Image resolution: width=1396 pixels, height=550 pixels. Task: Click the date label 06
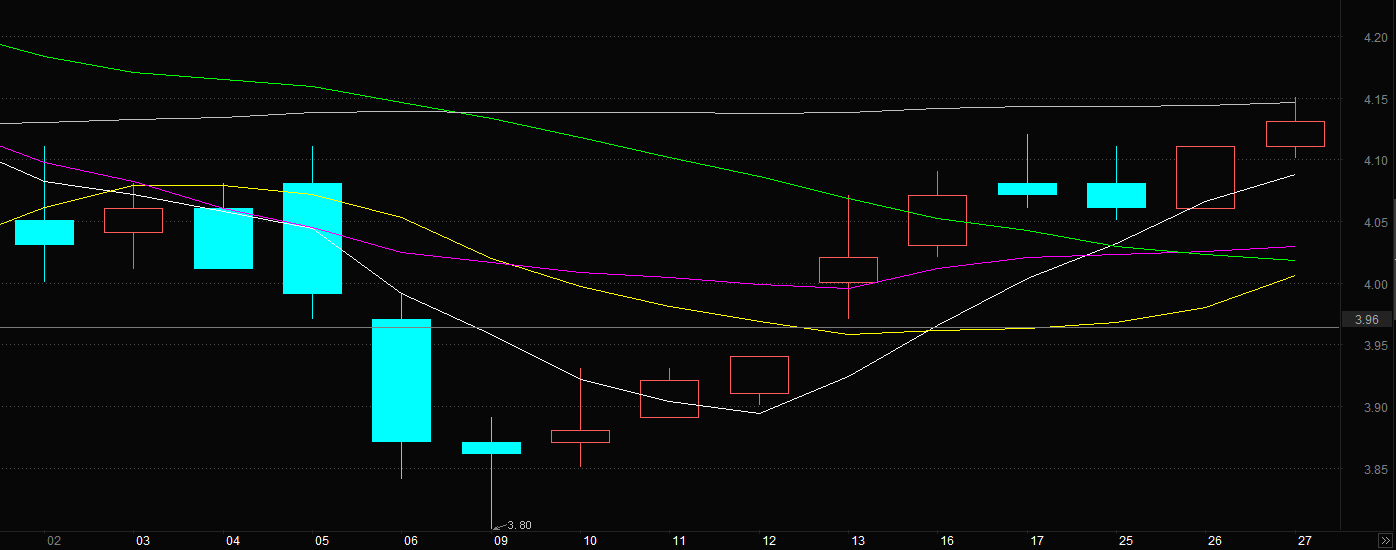pos(411,541)
